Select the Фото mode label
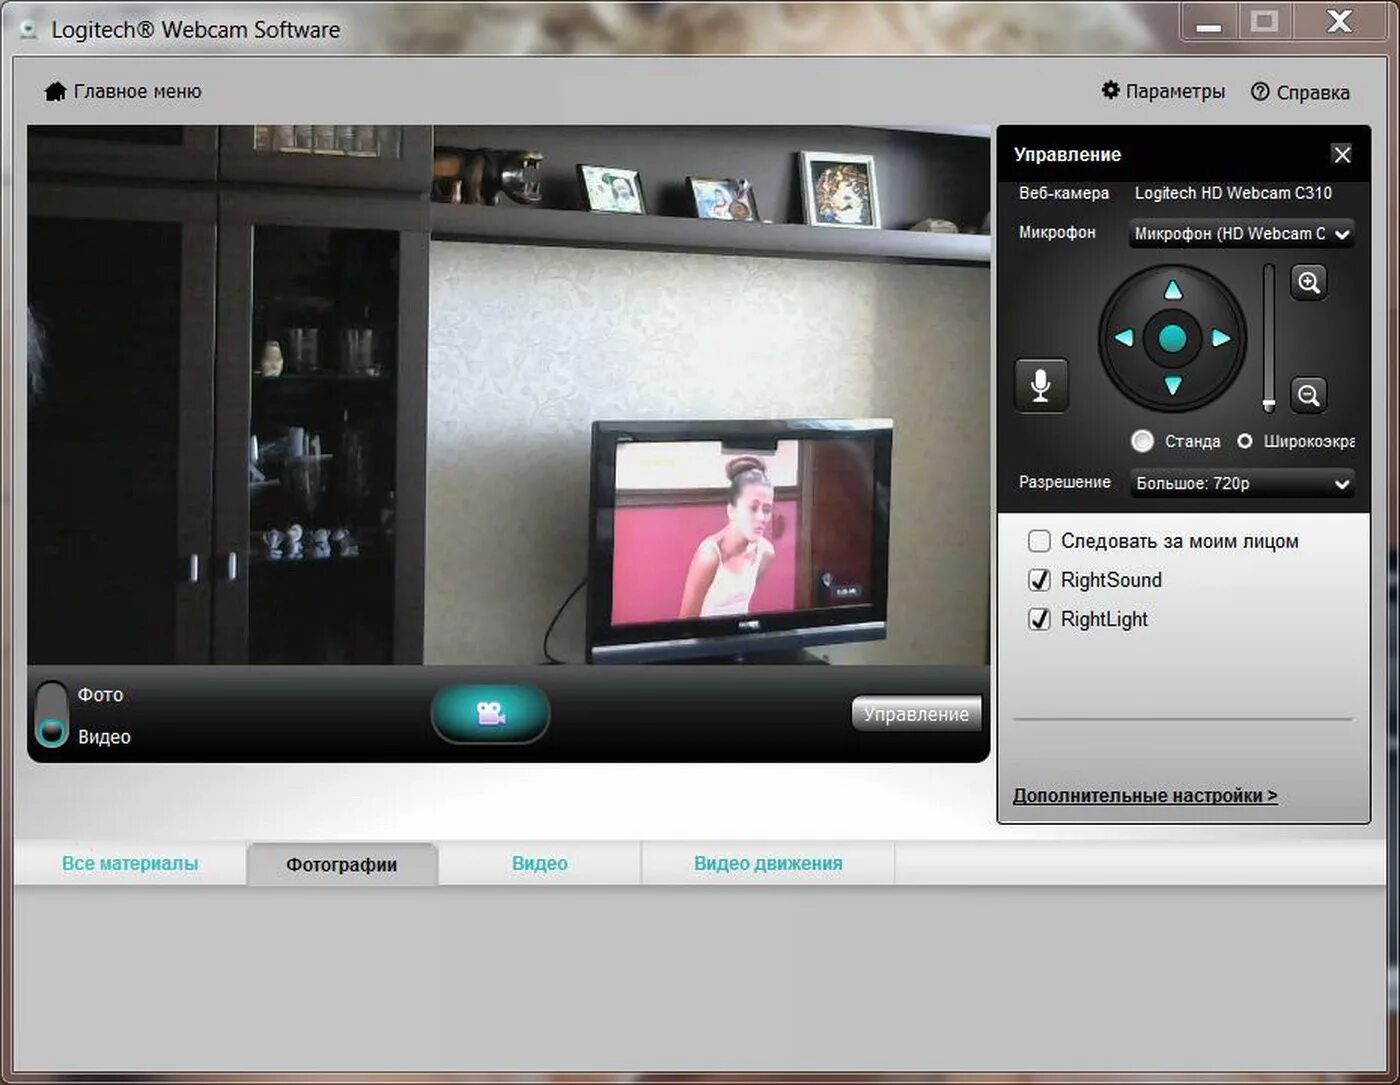Screen dimensions: 1400x1085 (100, 694)
